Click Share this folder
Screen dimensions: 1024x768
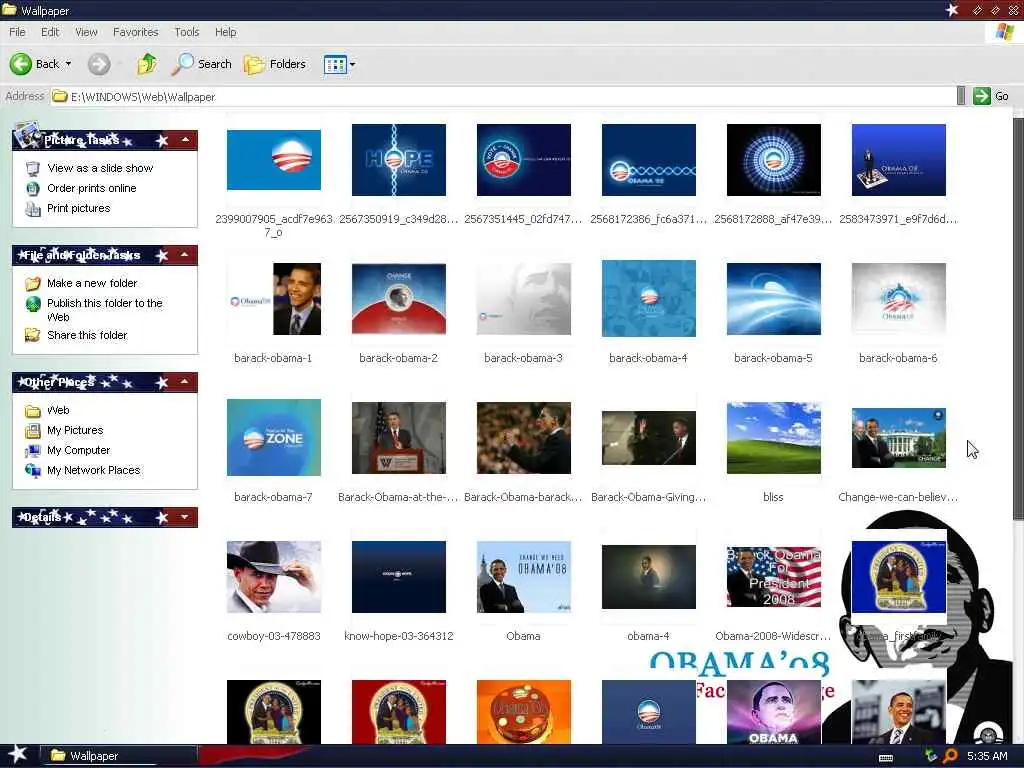coord(87,335)
